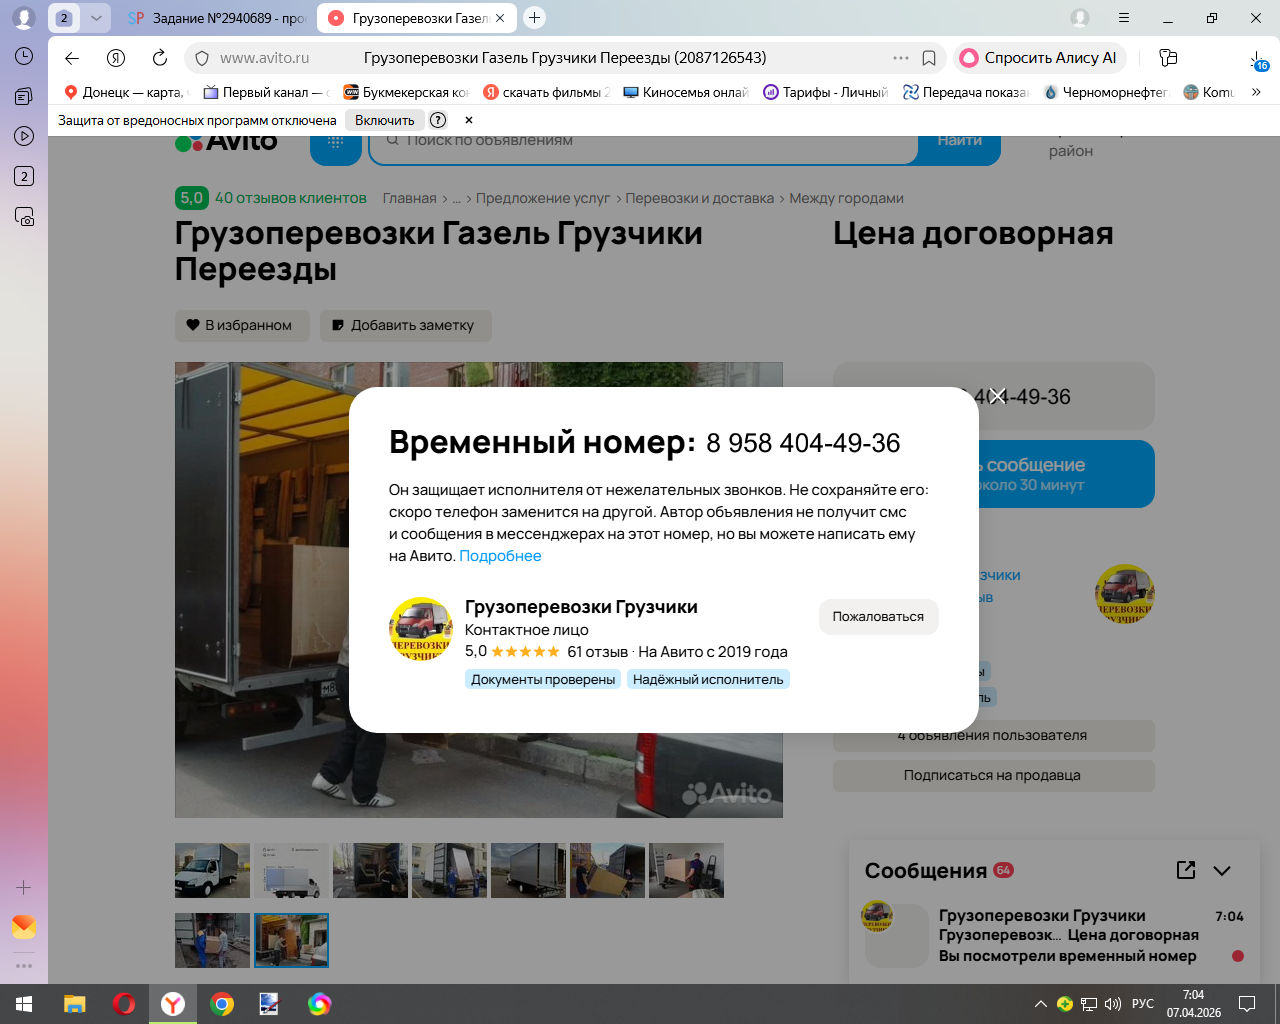Select the white truck first photo thumbnail
1280x1024 pixels.
(x=212, y=870)
